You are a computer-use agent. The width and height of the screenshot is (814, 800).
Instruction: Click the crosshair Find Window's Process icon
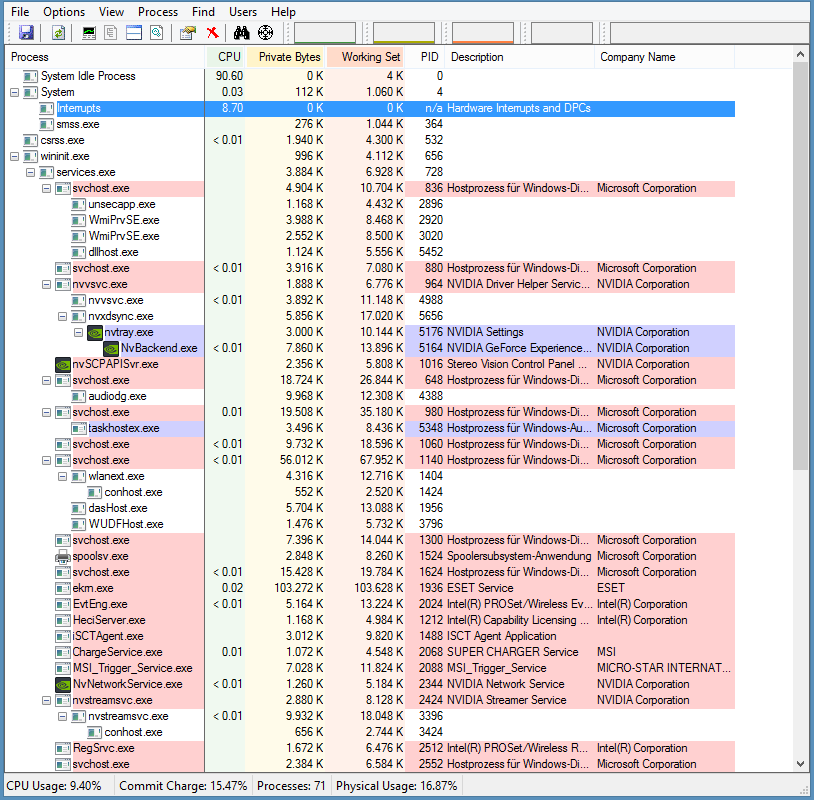[265, 33]
